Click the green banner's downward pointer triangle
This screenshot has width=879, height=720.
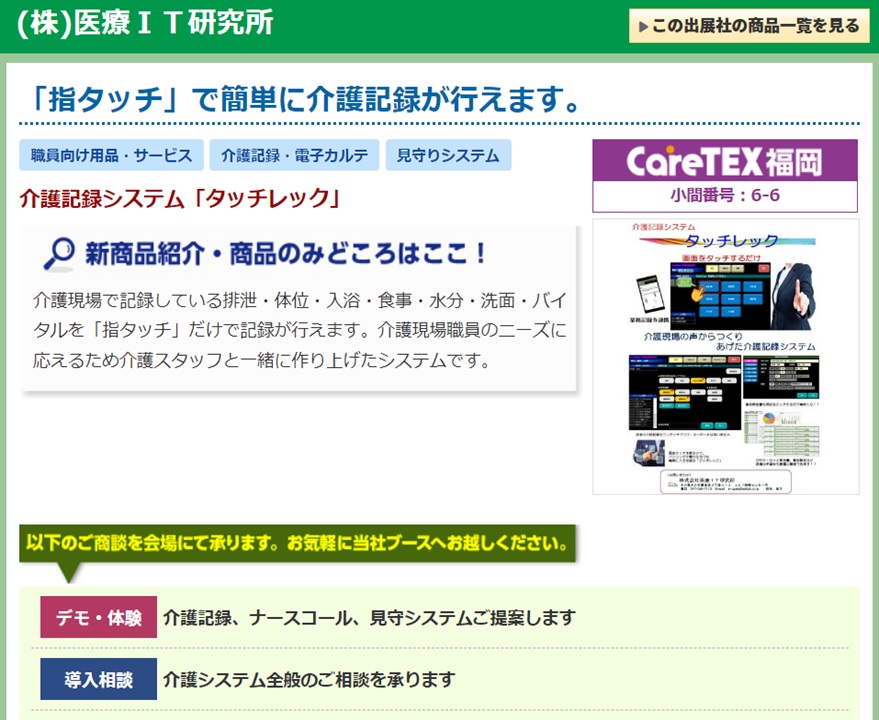tap(68, 572)
